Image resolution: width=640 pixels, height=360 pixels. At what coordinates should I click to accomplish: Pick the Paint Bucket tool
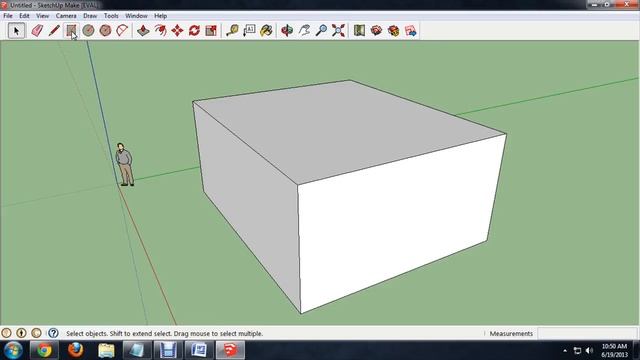point(266,31)
